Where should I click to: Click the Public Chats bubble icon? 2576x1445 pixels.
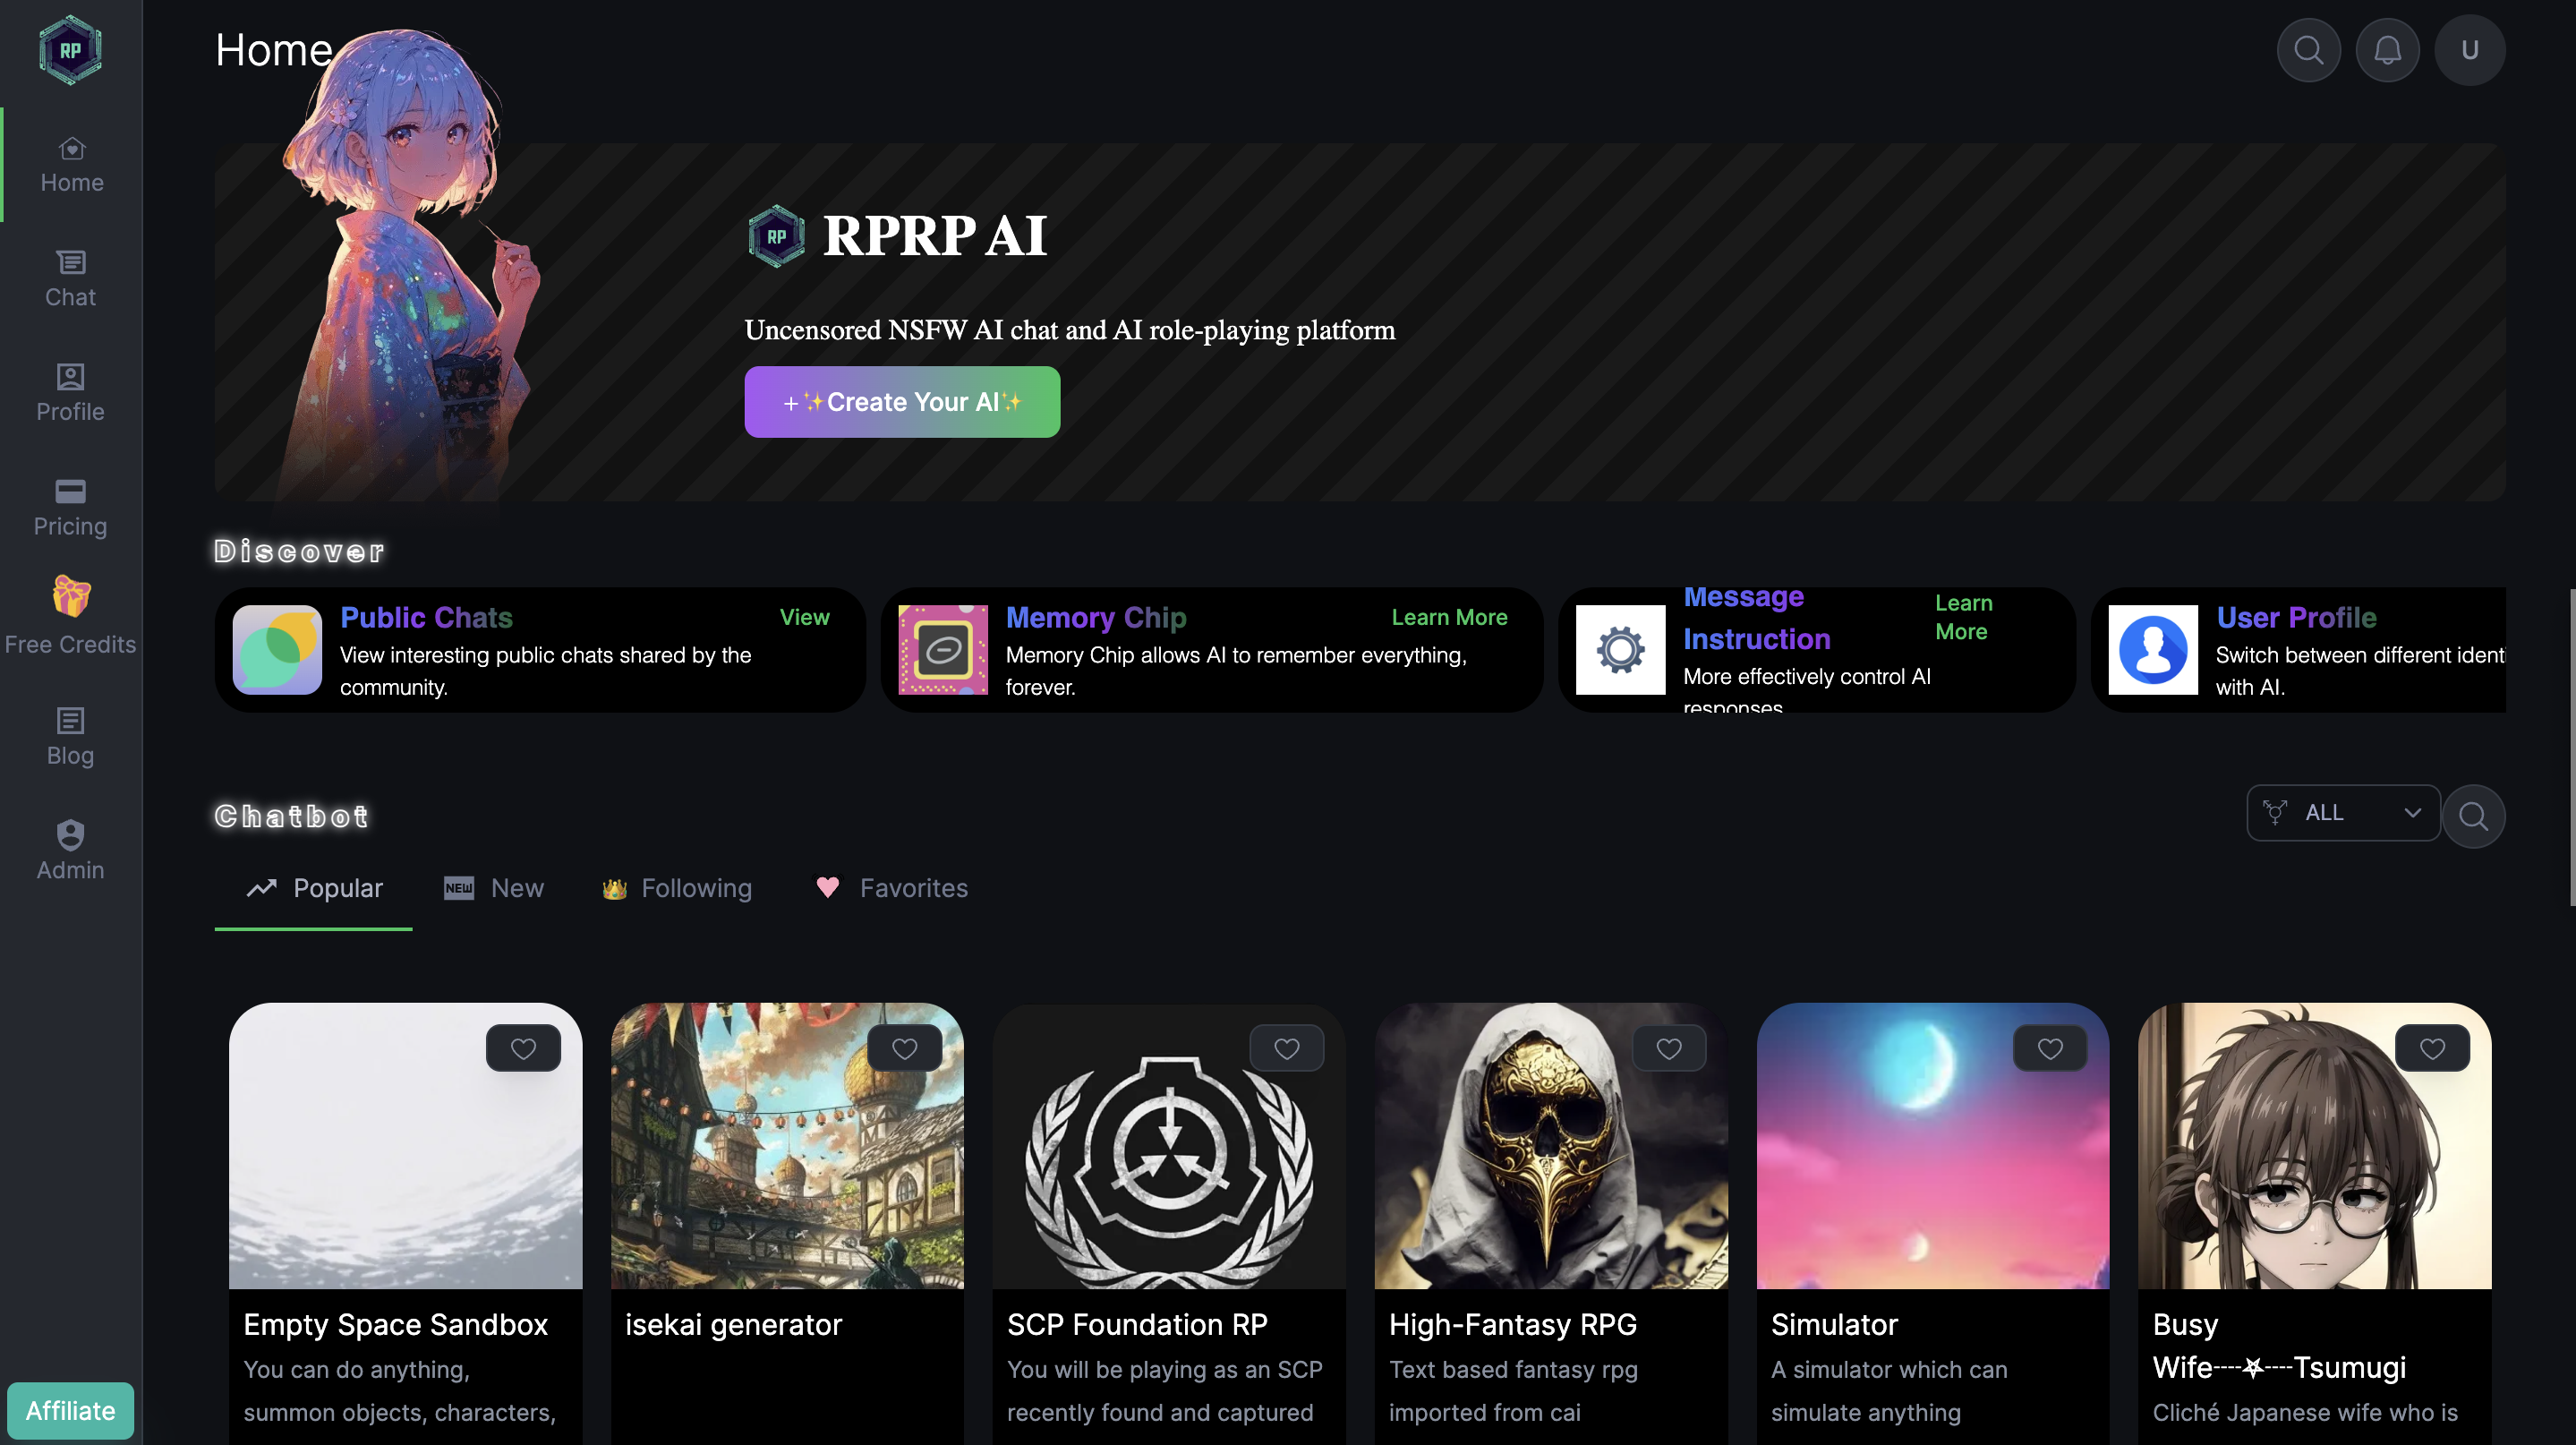(277, 650)
